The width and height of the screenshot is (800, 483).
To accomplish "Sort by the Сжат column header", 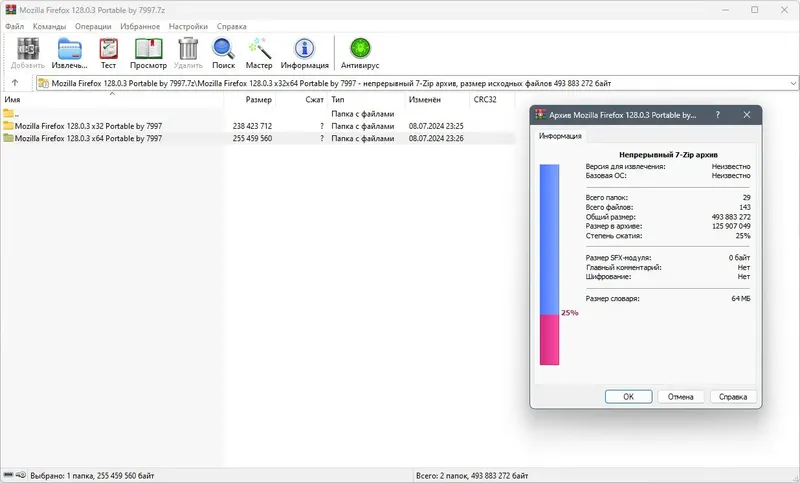I will [302, 99].
